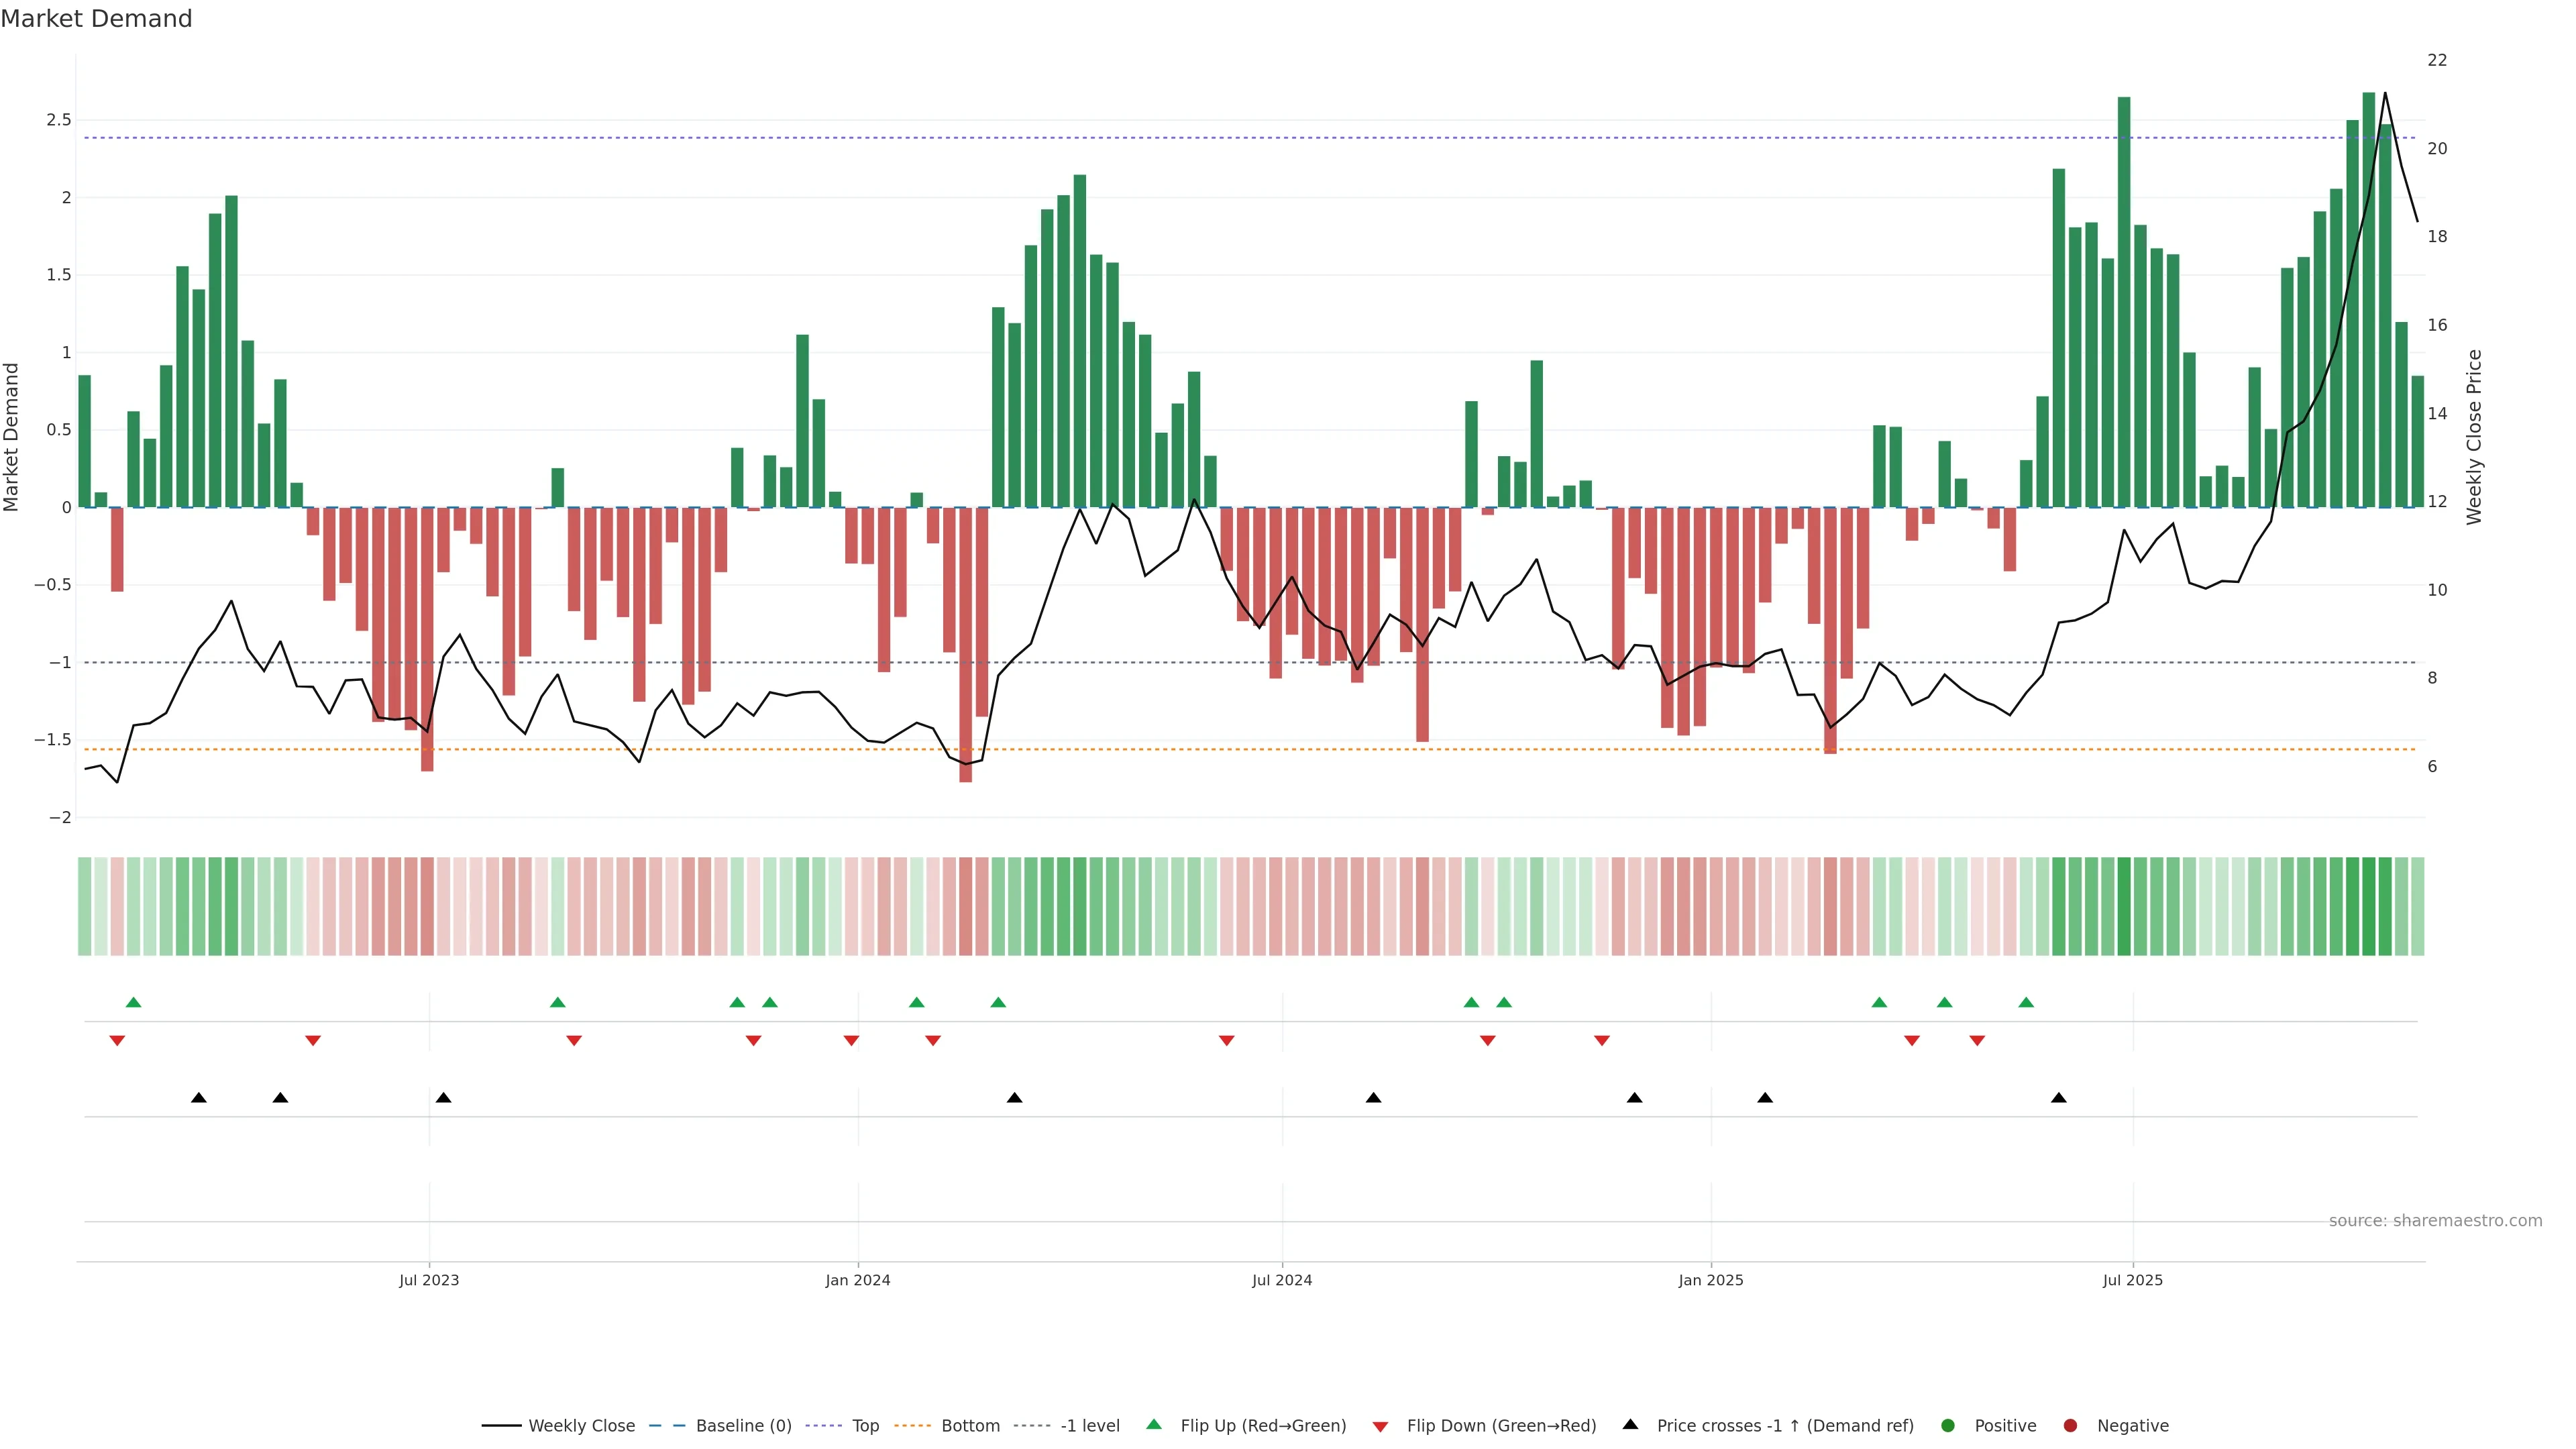The image size is (2576, 1449).
Task: Hide the Top line via legend label
Action: (x=865, y=1426)
